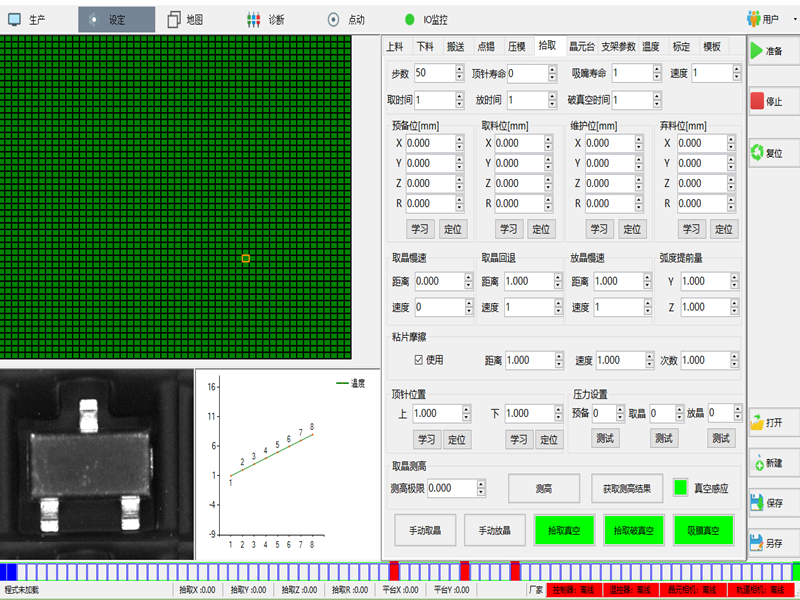Click the 打开 open file button
This screenshot has height=600, width=800.
(x=773, y=422)
